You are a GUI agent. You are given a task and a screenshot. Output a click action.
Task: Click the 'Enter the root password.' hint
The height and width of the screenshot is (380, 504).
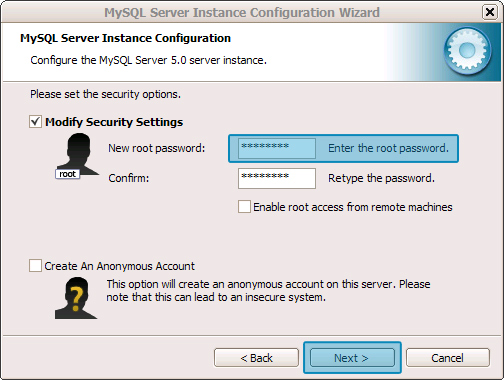[388, 148]
